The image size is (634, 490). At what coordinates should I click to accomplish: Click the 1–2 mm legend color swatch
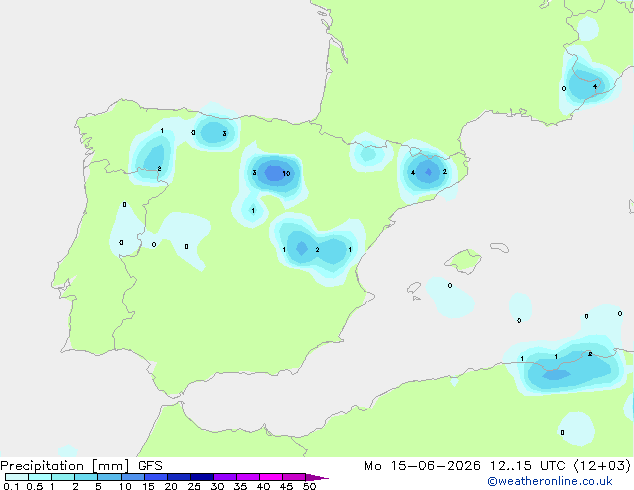(63, 477)
